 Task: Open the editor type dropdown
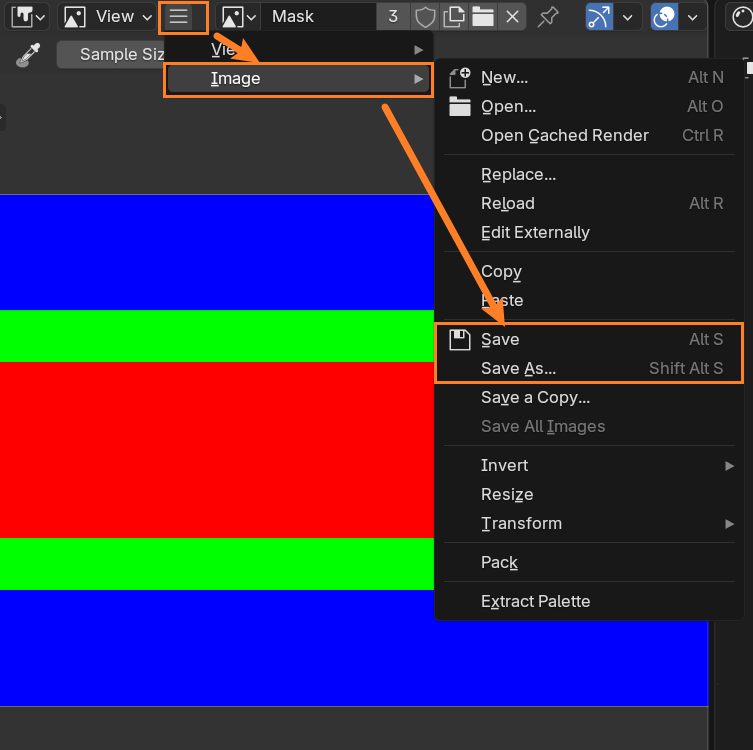[x=28, y=17]
